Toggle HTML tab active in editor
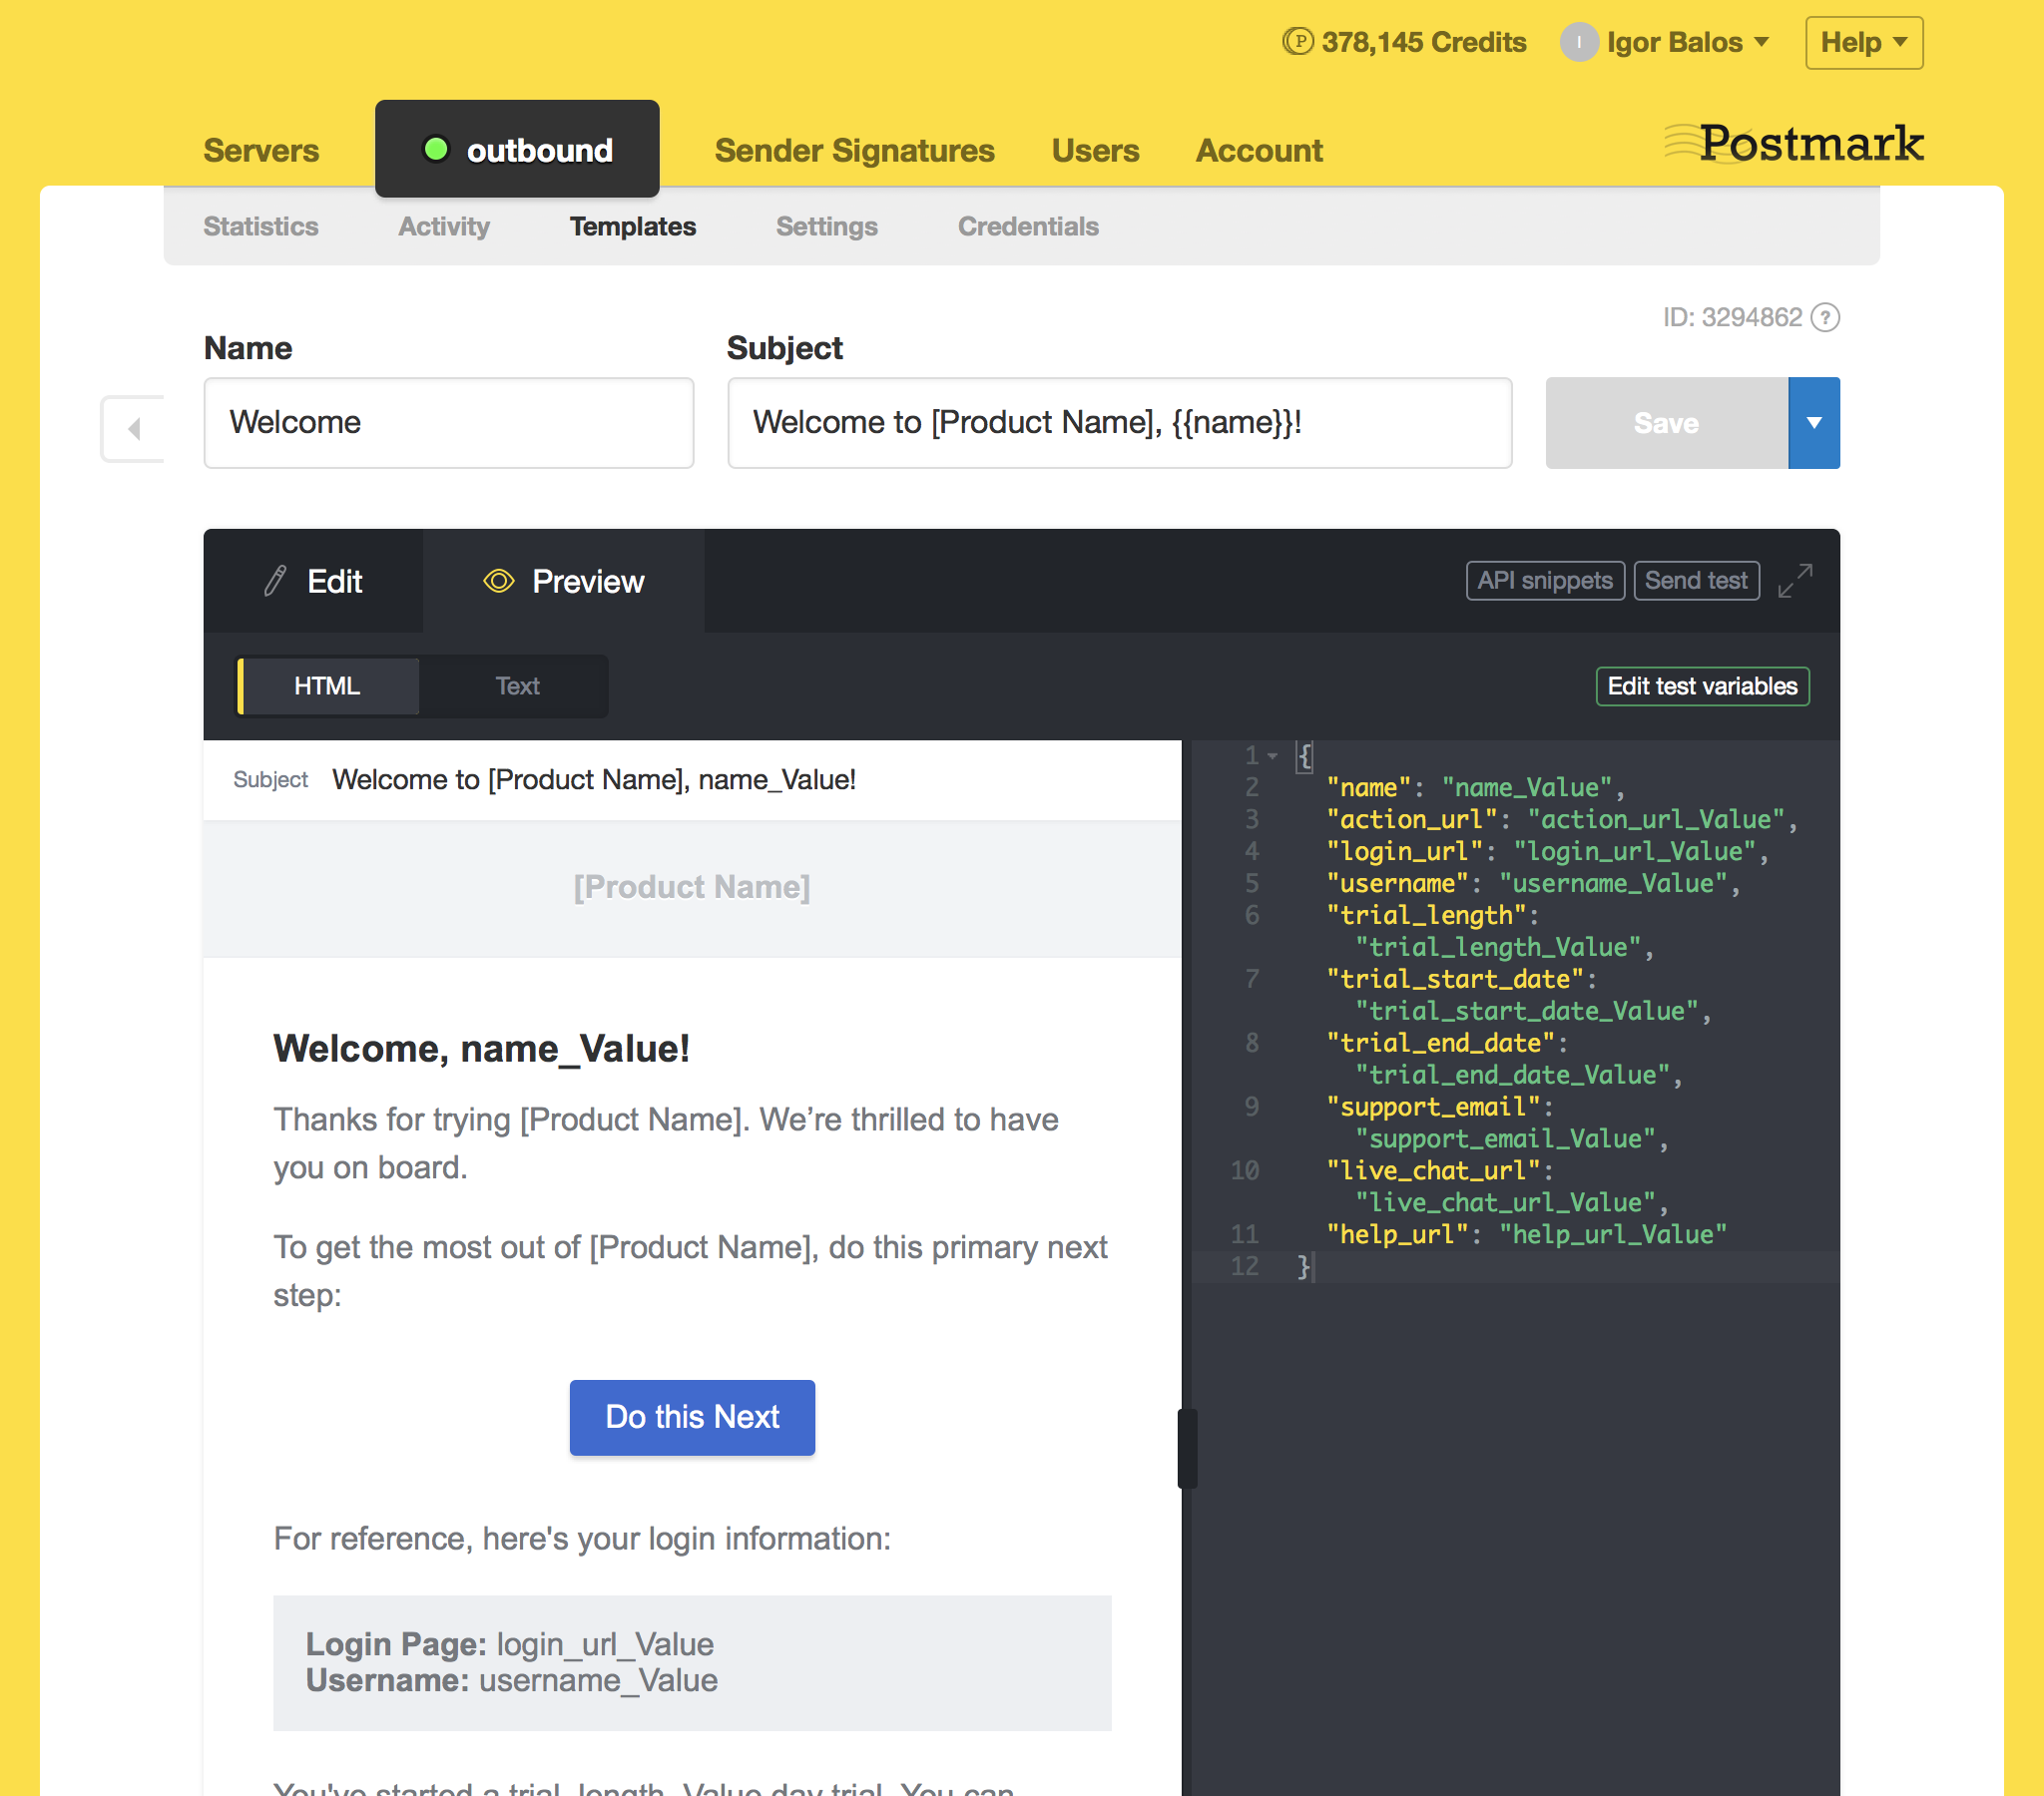Image resolution: width=2044 pixels, height=1796 pixels. click(x=326, y=684)
